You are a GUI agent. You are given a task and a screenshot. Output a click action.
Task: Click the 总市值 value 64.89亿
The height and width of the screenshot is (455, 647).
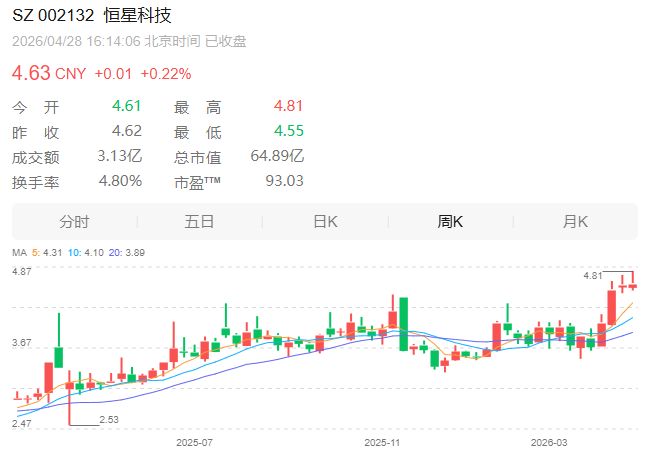pos(277,156)
